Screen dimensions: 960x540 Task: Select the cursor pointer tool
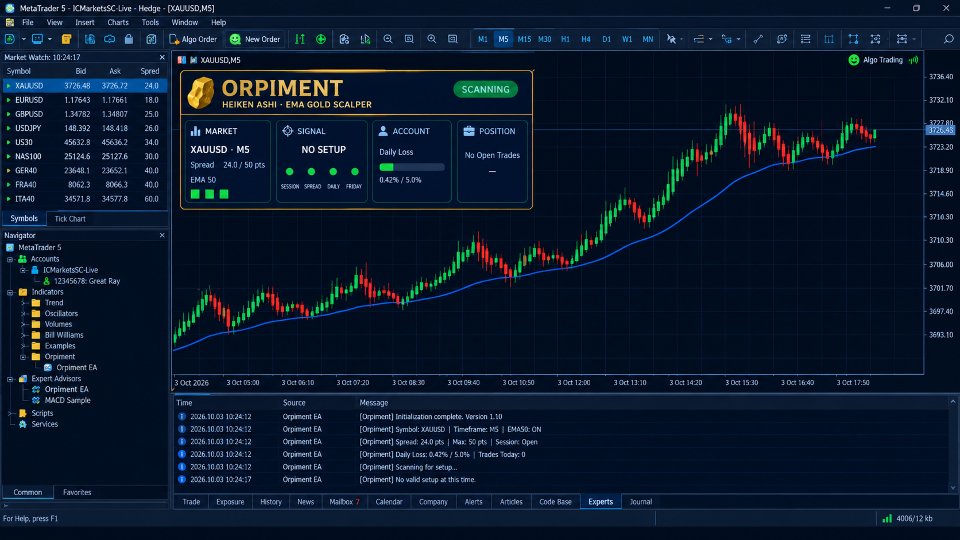coord(671,39)
